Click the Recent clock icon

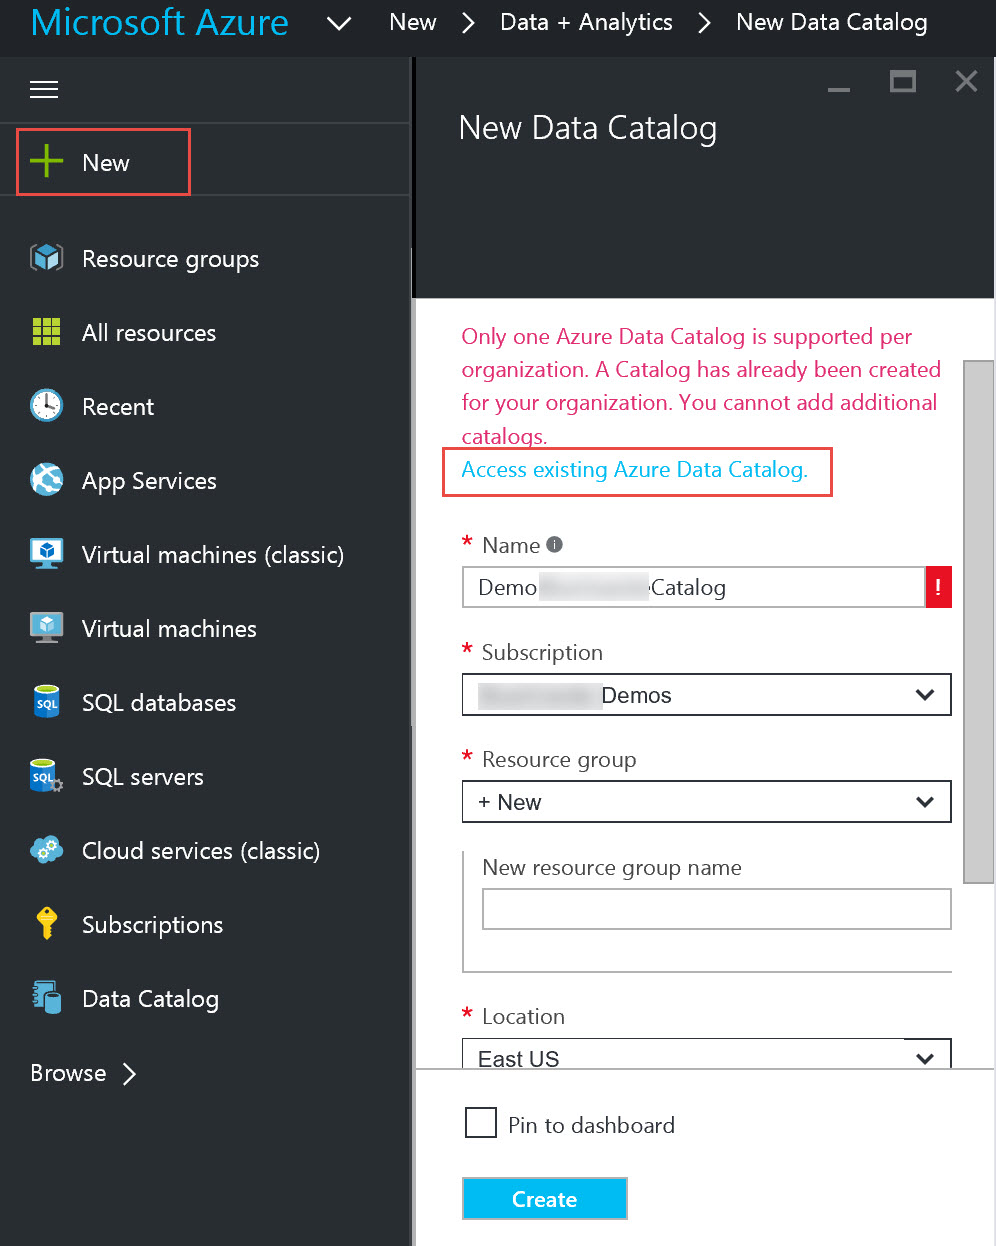coord(46,406)
